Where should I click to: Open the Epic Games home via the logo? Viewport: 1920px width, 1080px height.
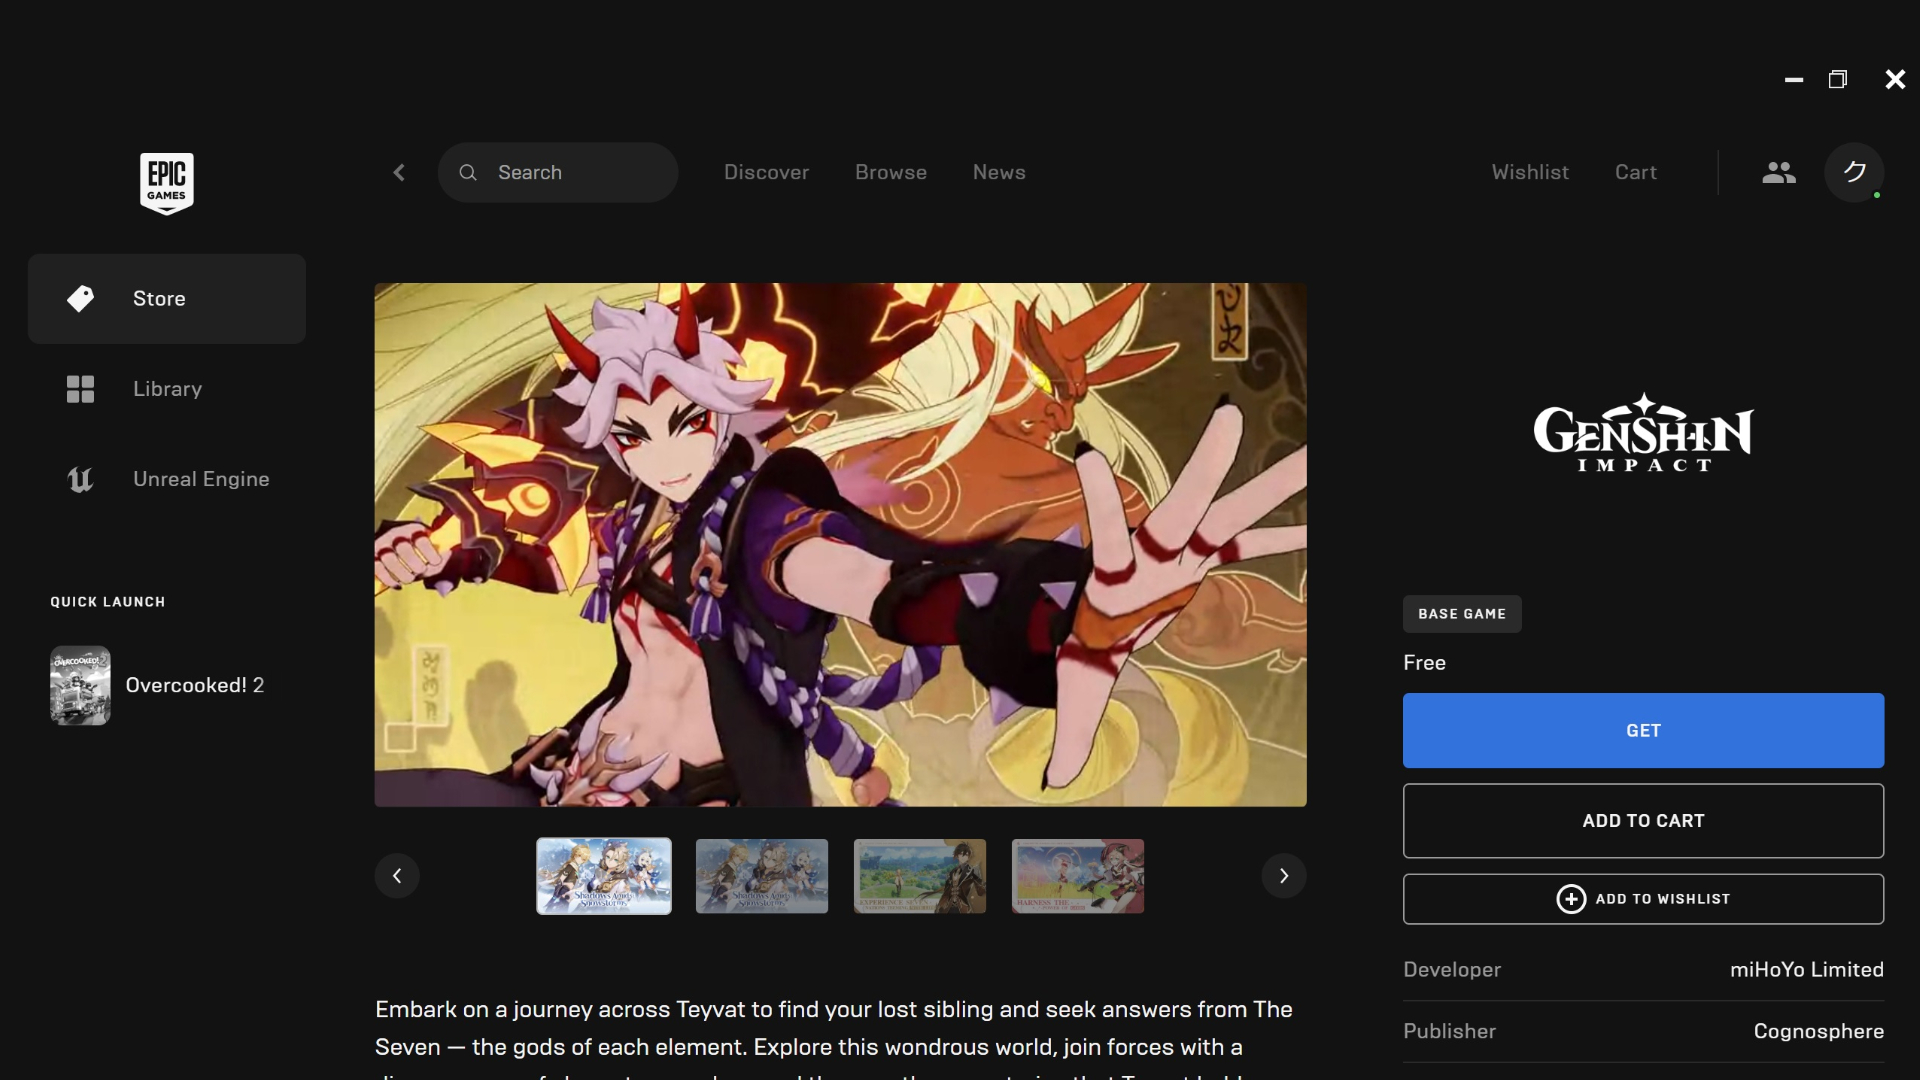166,183
